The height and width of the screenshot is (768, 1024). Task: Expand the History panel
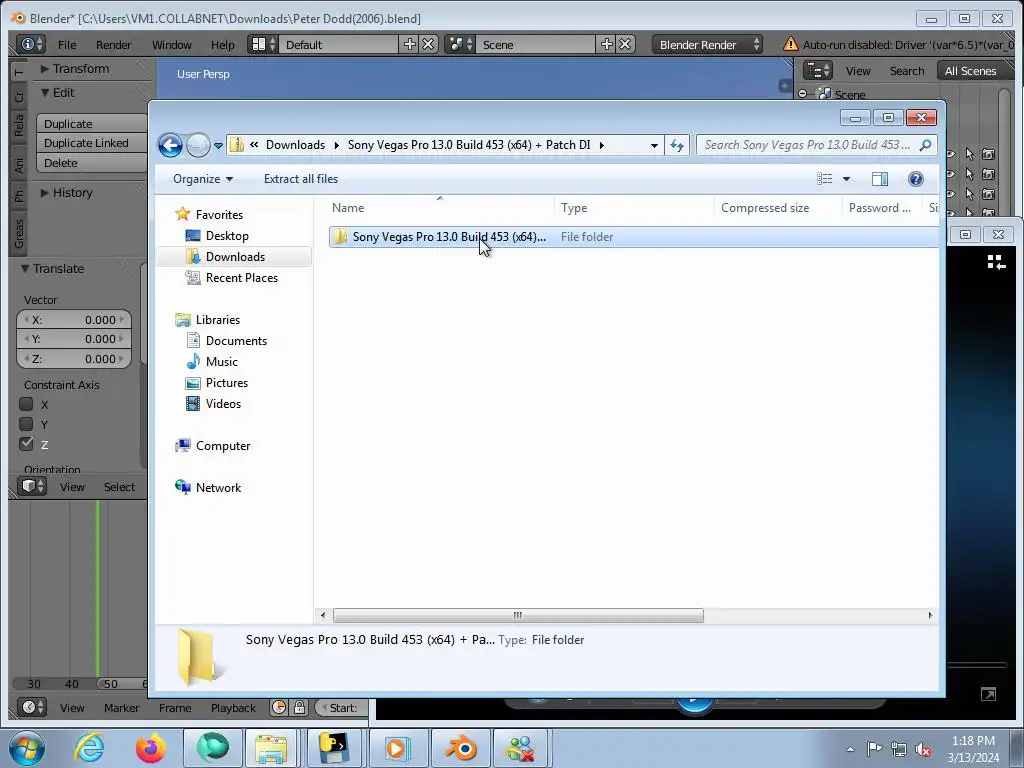45,193
